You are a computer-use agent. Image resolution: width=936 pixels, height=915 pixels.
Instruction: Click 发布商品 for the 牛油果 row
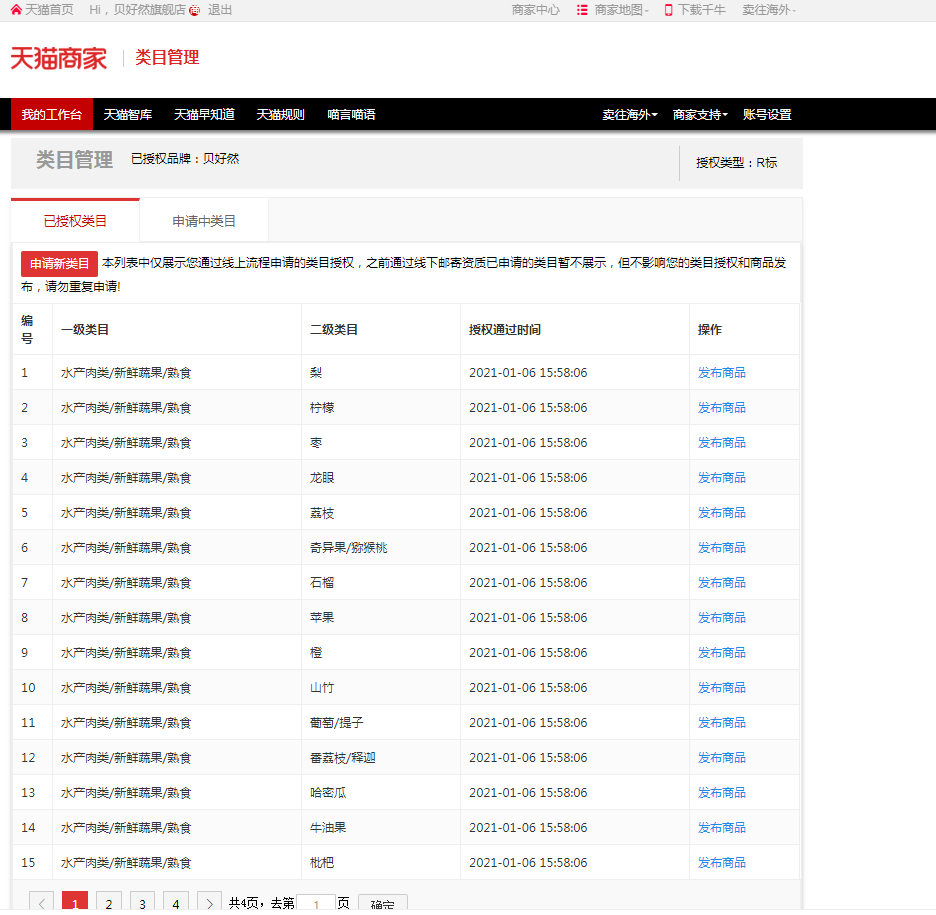[x=722, y=828]
